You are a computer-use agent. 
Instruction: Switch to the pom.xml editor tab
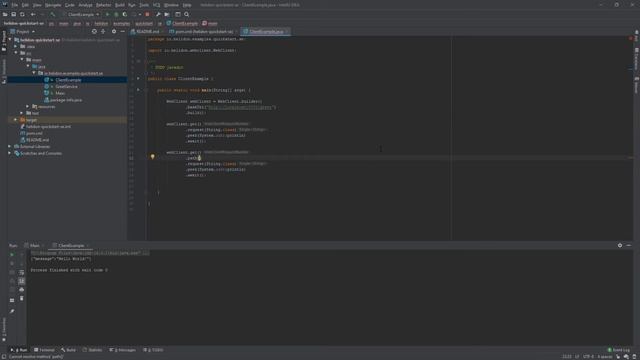(204, 31)
